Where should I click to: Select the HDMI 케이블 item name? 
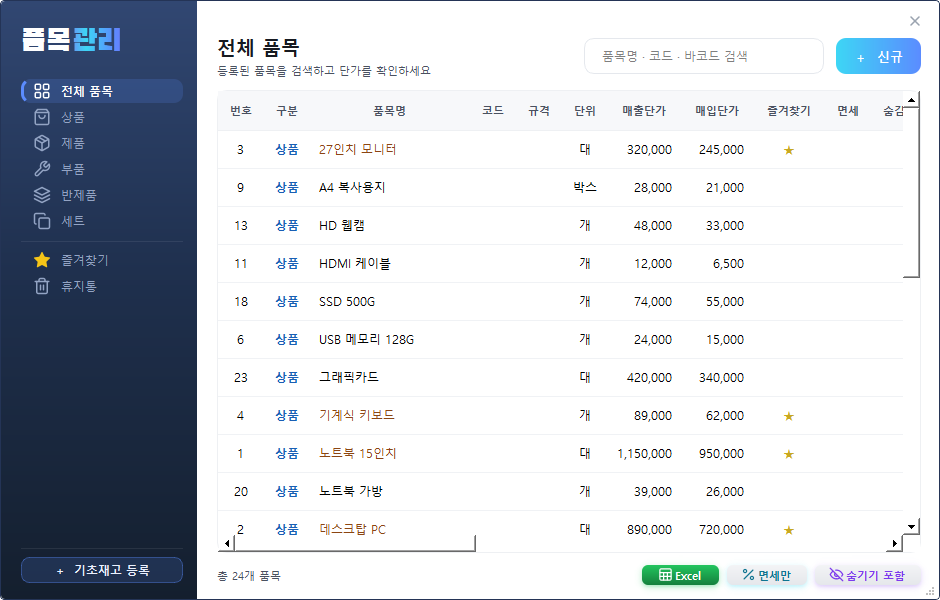pos(354,264)
